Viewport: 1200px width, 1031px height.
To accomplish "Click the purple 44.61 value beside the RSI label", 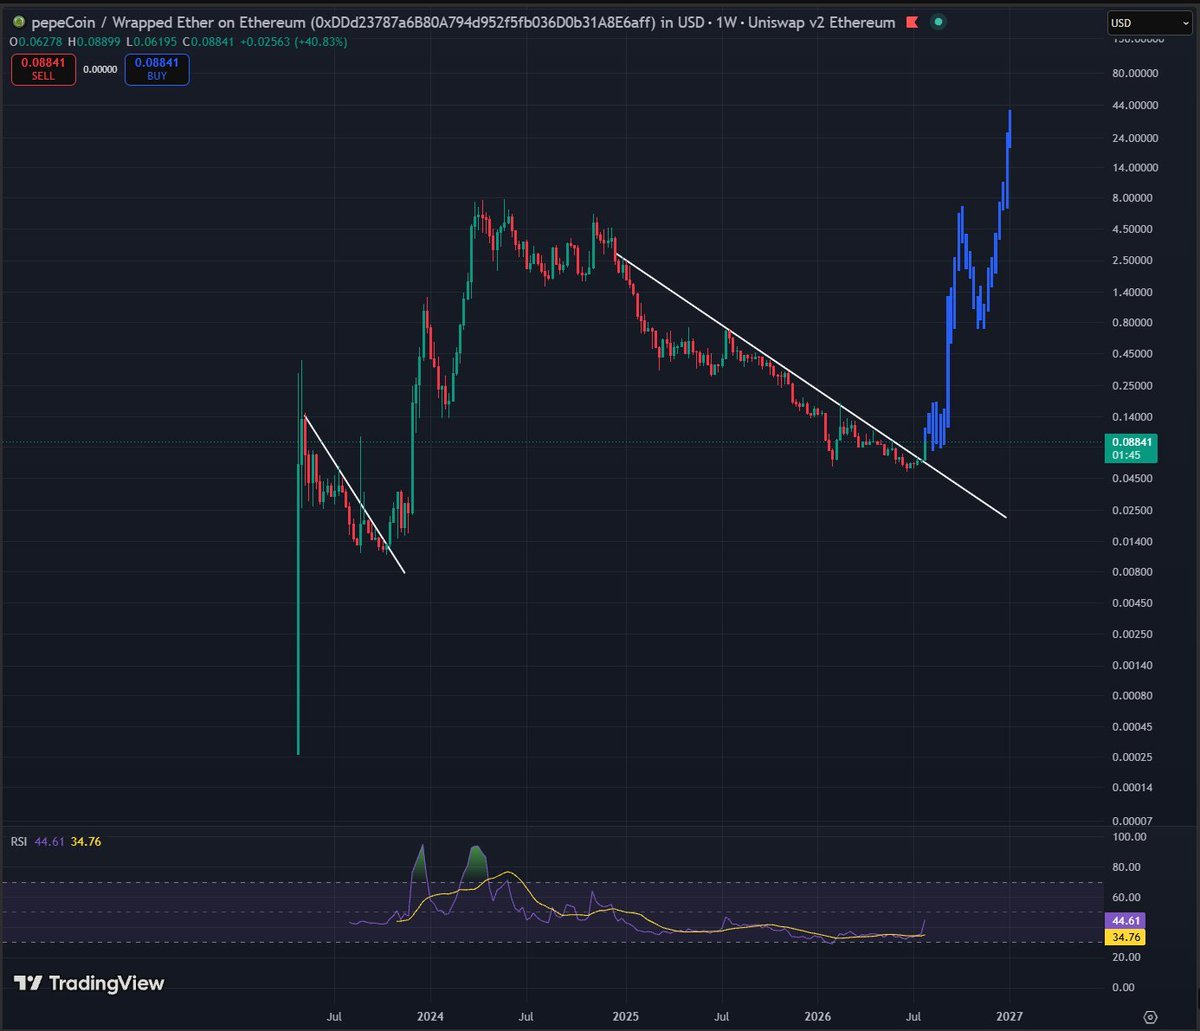I will point(48,842).
